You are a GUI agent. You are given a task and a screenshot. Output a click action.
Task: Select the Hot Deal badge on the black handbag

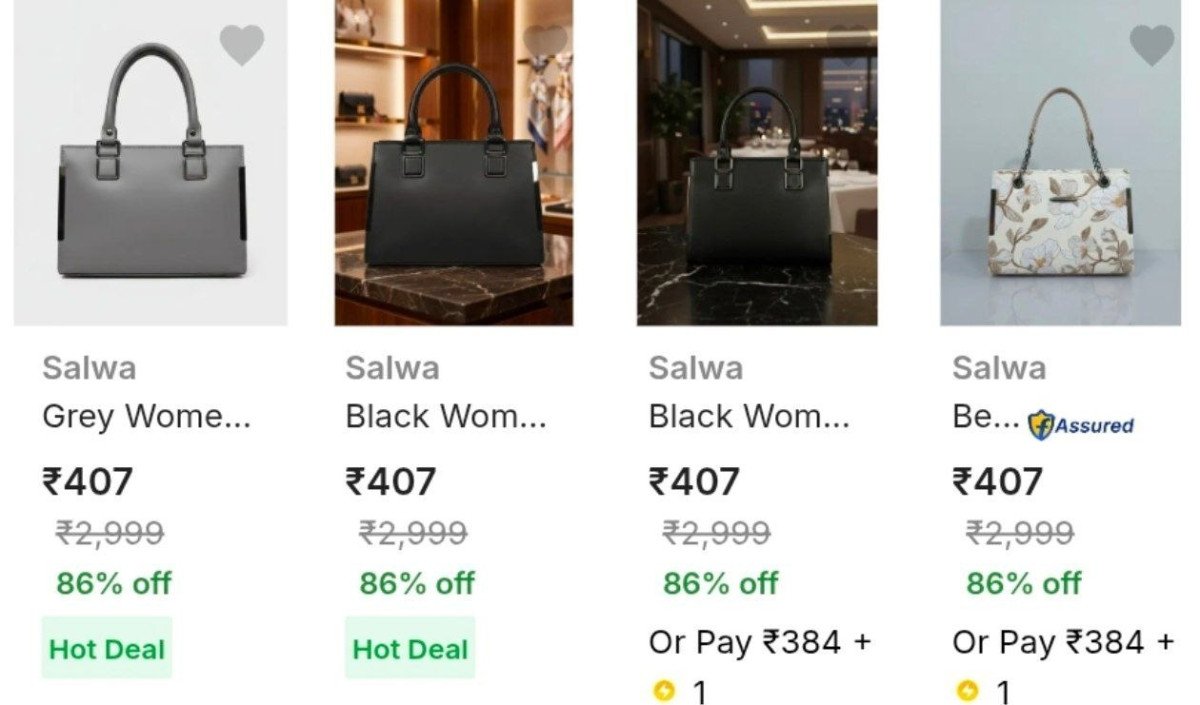point(409,648)
